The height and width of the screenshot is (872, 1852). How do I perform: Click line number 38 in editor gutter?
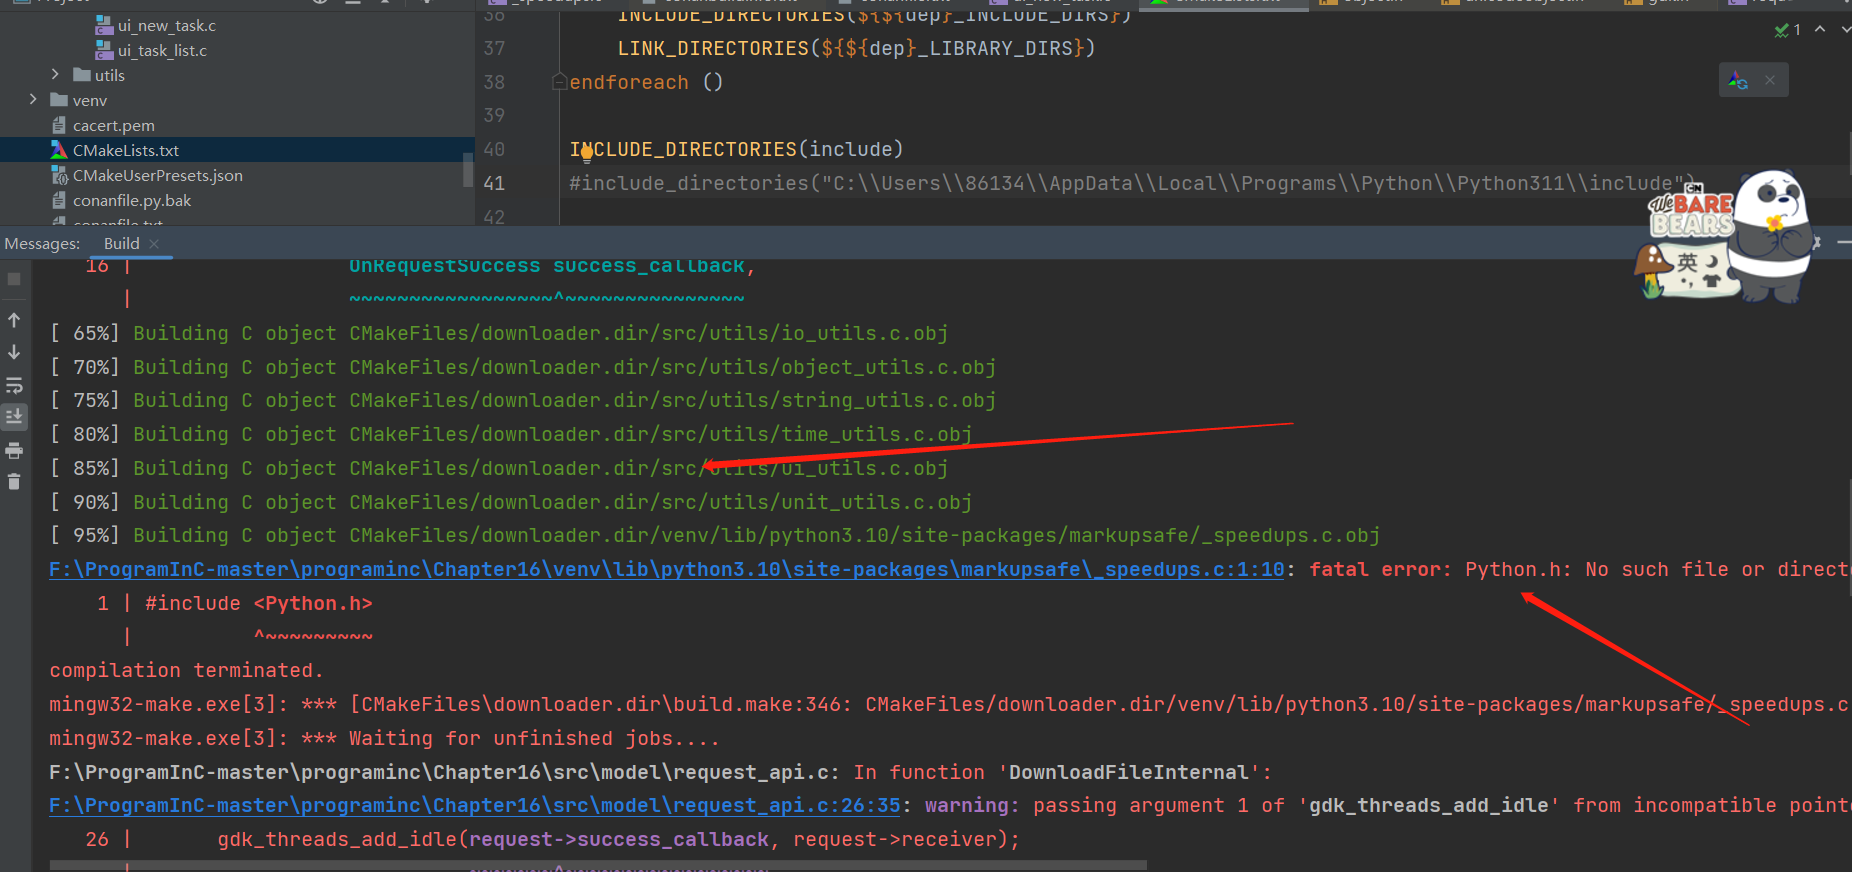click(494, 82)
